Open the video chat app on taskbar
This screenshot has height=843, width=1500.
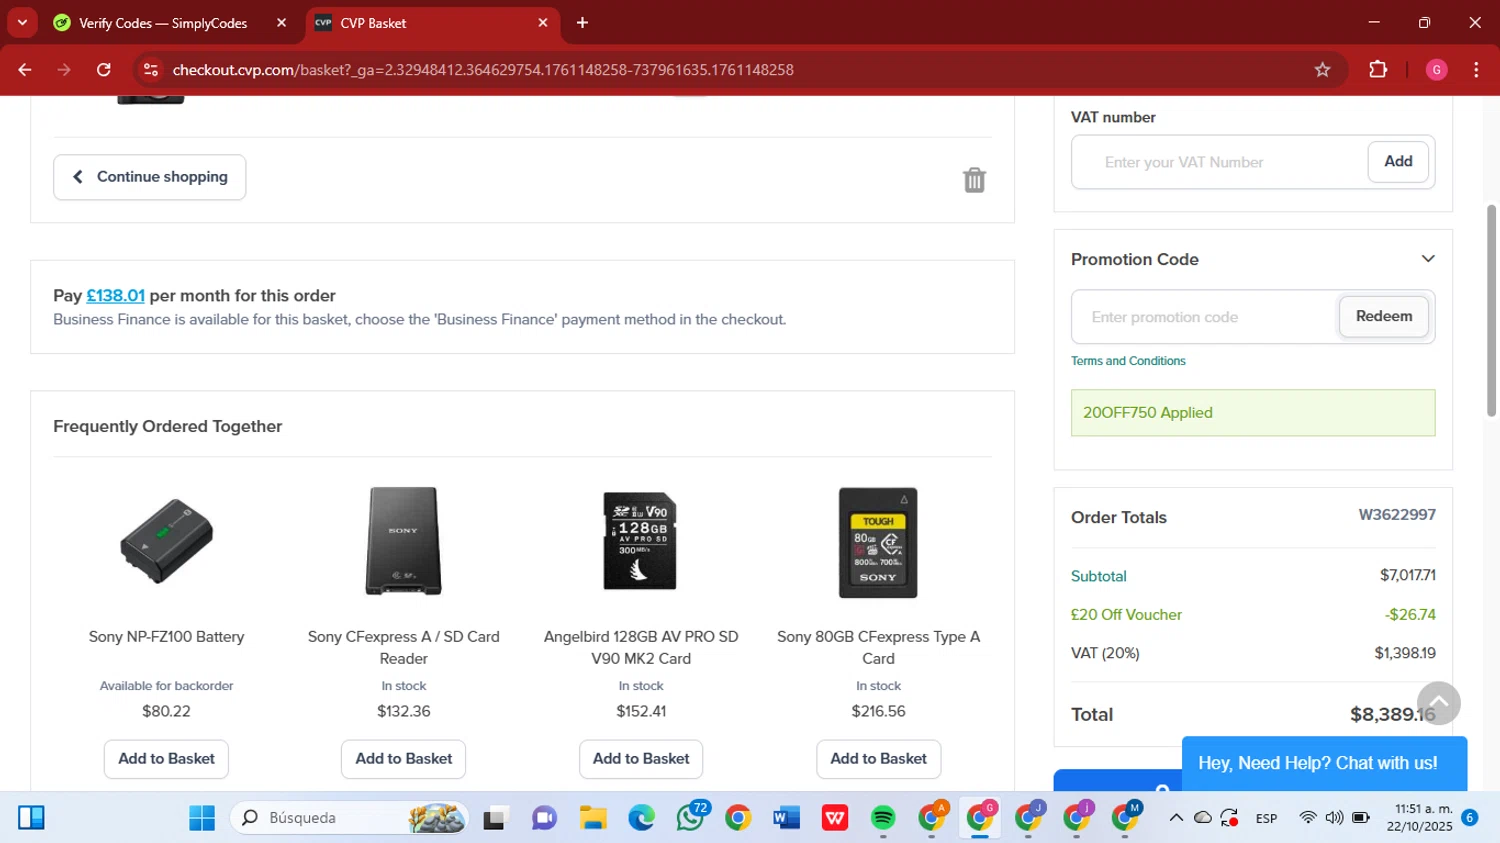tap(544, 818)
